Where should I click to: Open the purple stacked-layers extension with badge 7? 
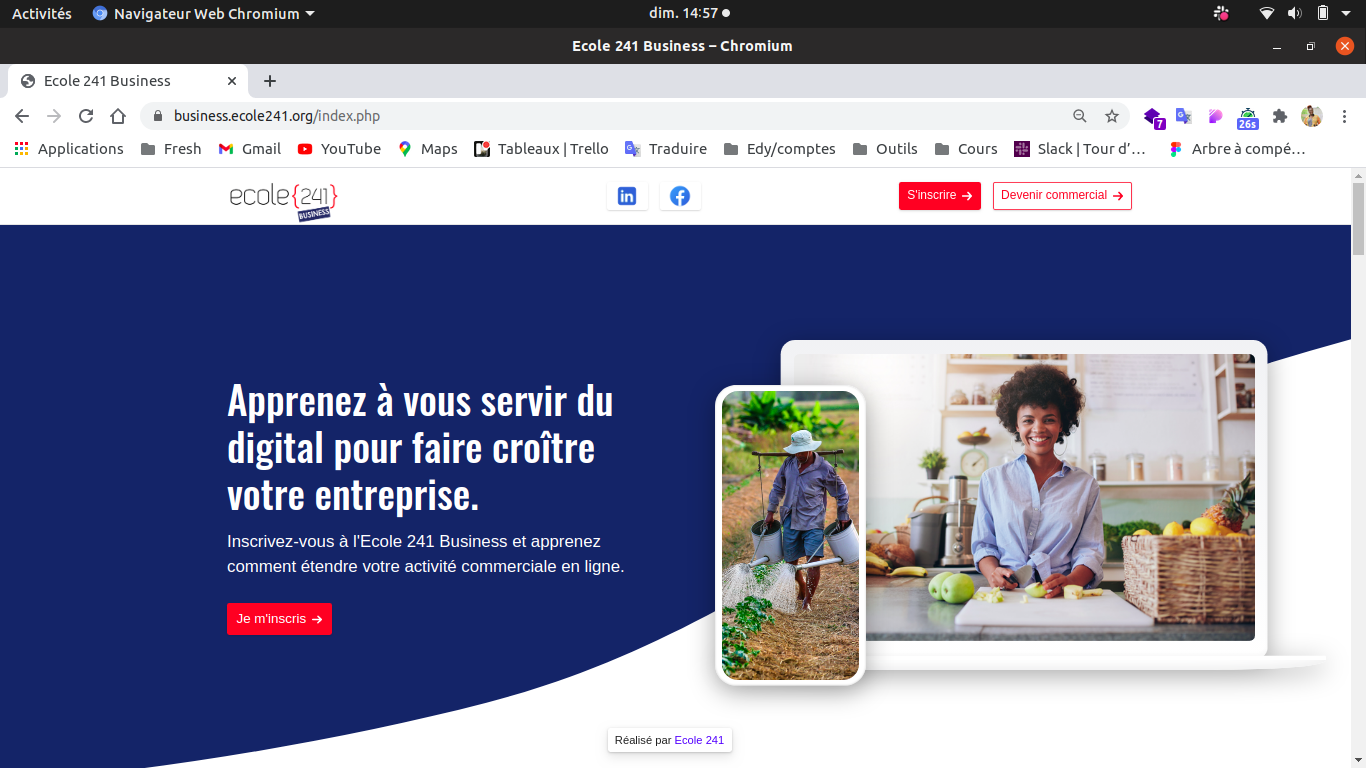pos(1153,117)
